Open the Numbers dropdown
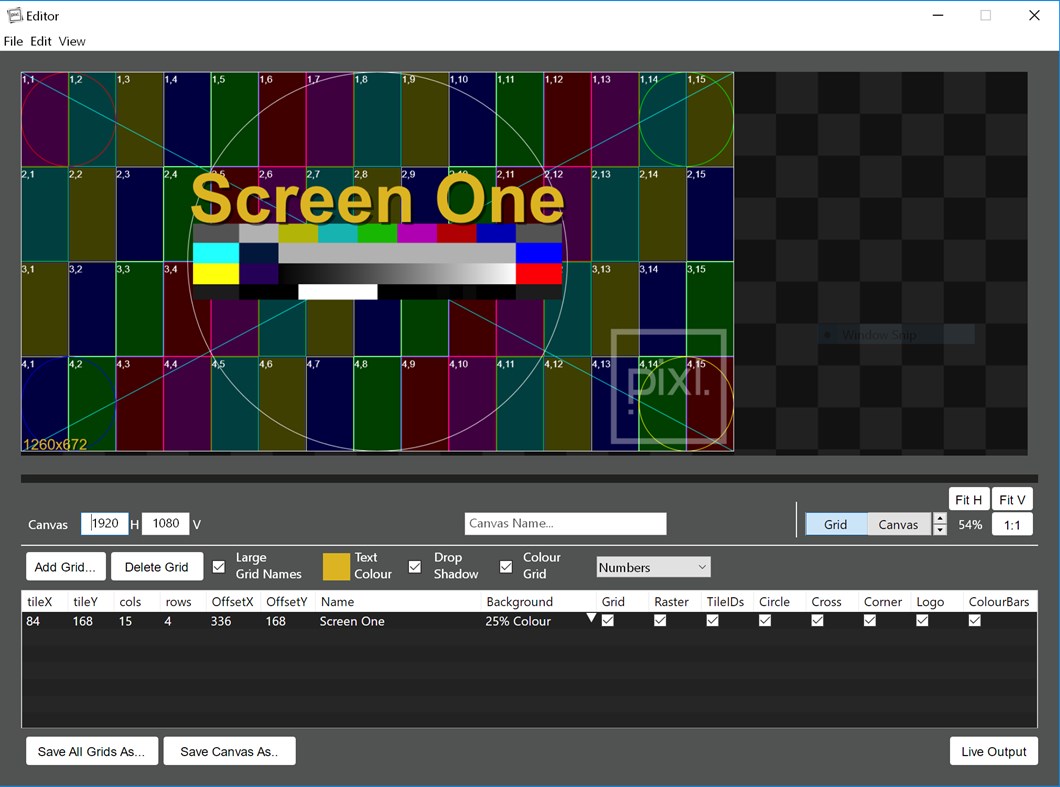This screenshot has width=1060, height=787. (653, 566)
